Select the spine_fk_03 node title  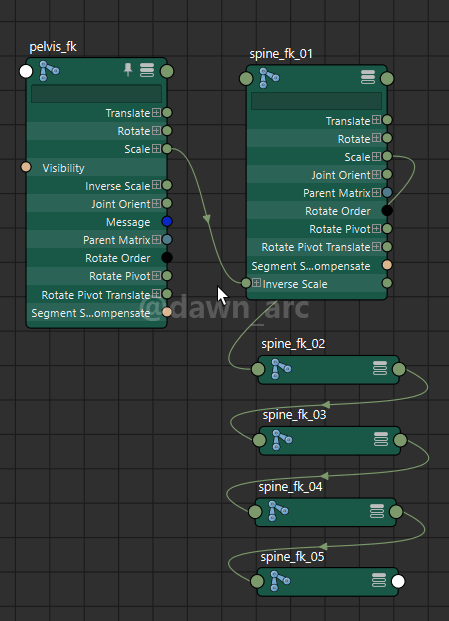click(x=295, y=415)
